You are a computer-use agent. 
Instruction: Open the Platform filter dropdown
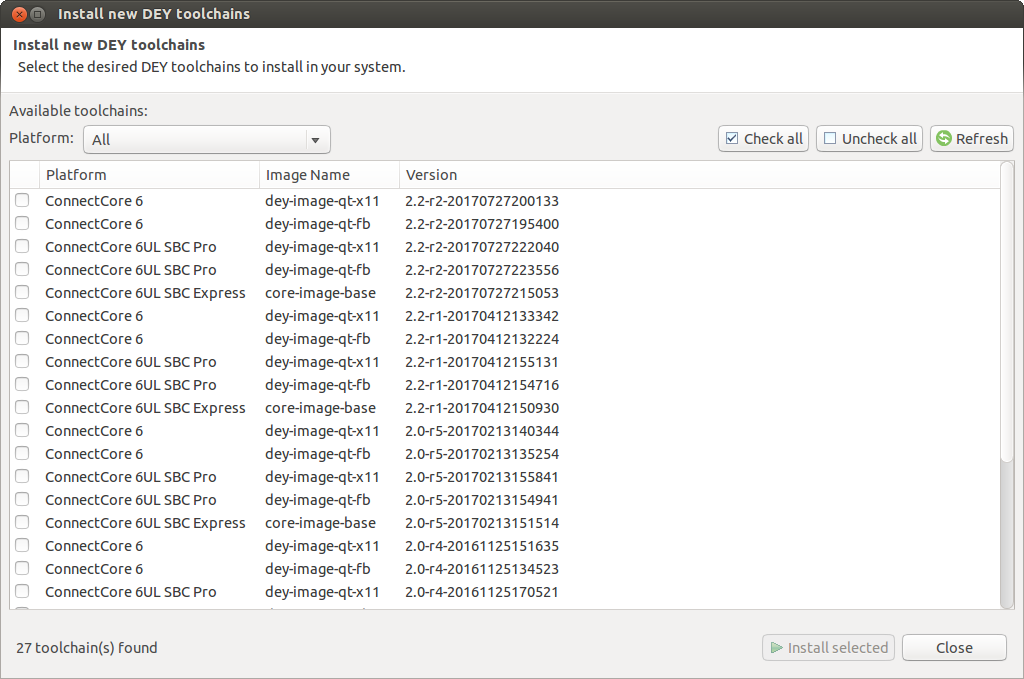click(x=206, y=140)
